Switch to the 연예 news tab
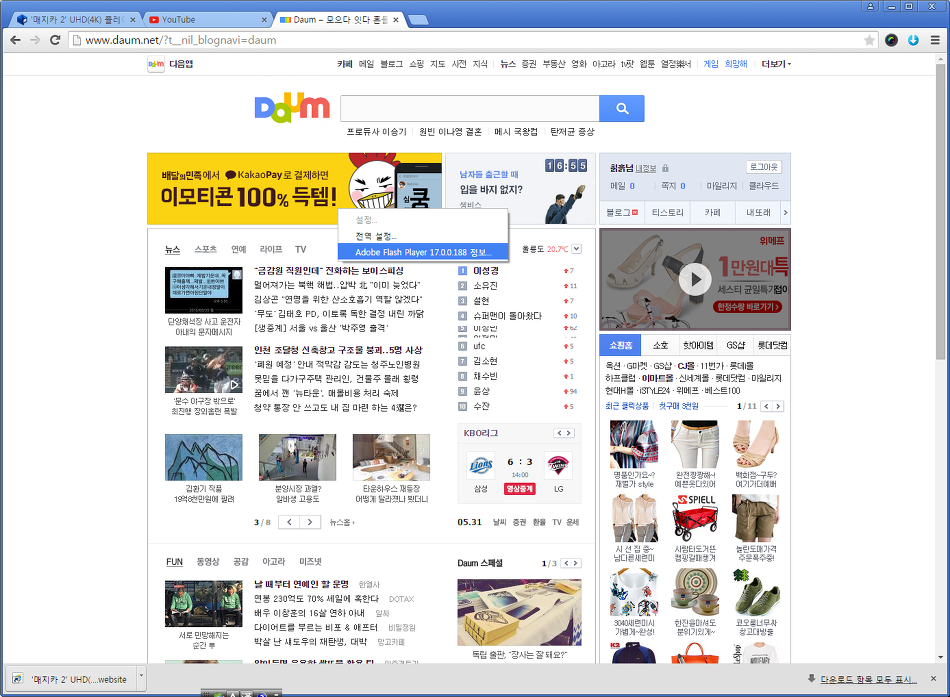 click(239, 249)
